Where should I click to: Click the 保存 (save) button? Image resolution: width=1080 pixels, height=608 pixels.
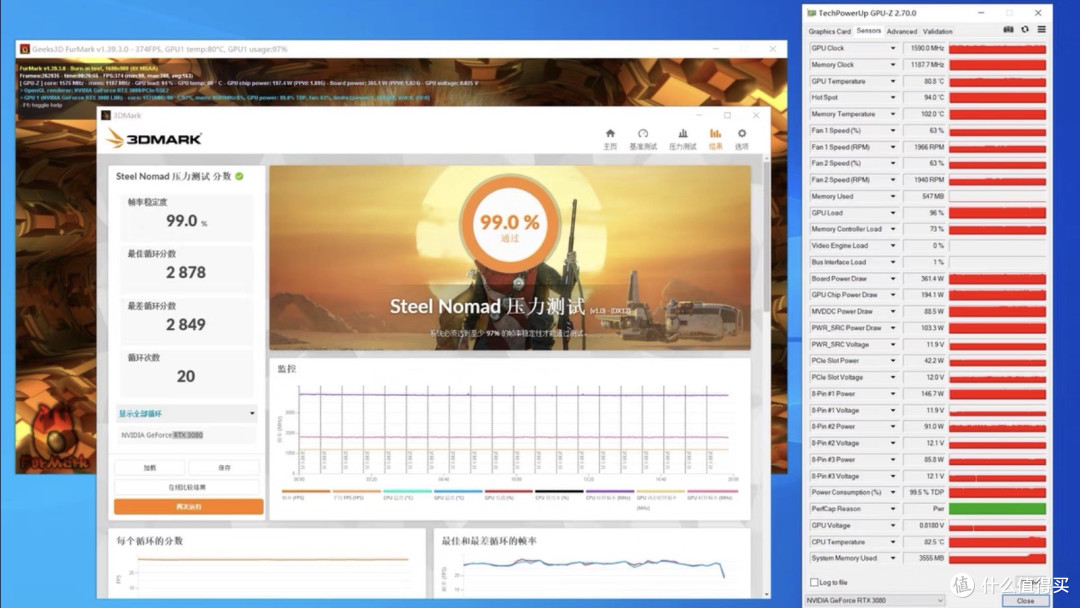(225, 468)
